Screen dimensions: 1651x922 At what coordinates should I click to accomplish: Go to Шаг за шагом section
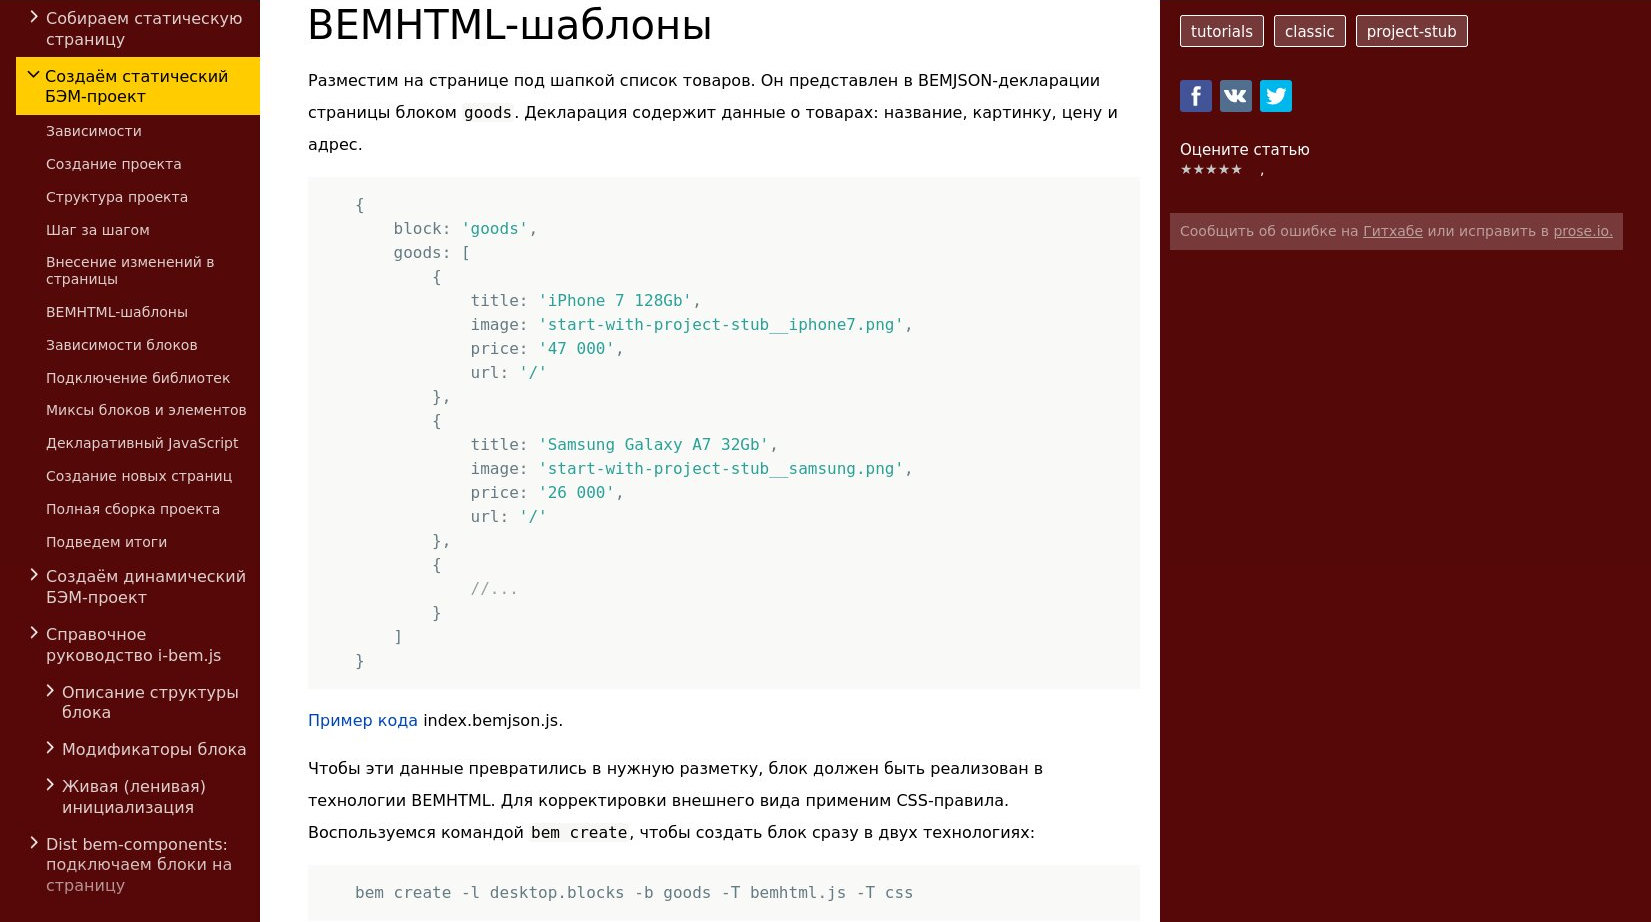[x=97, y=230]
